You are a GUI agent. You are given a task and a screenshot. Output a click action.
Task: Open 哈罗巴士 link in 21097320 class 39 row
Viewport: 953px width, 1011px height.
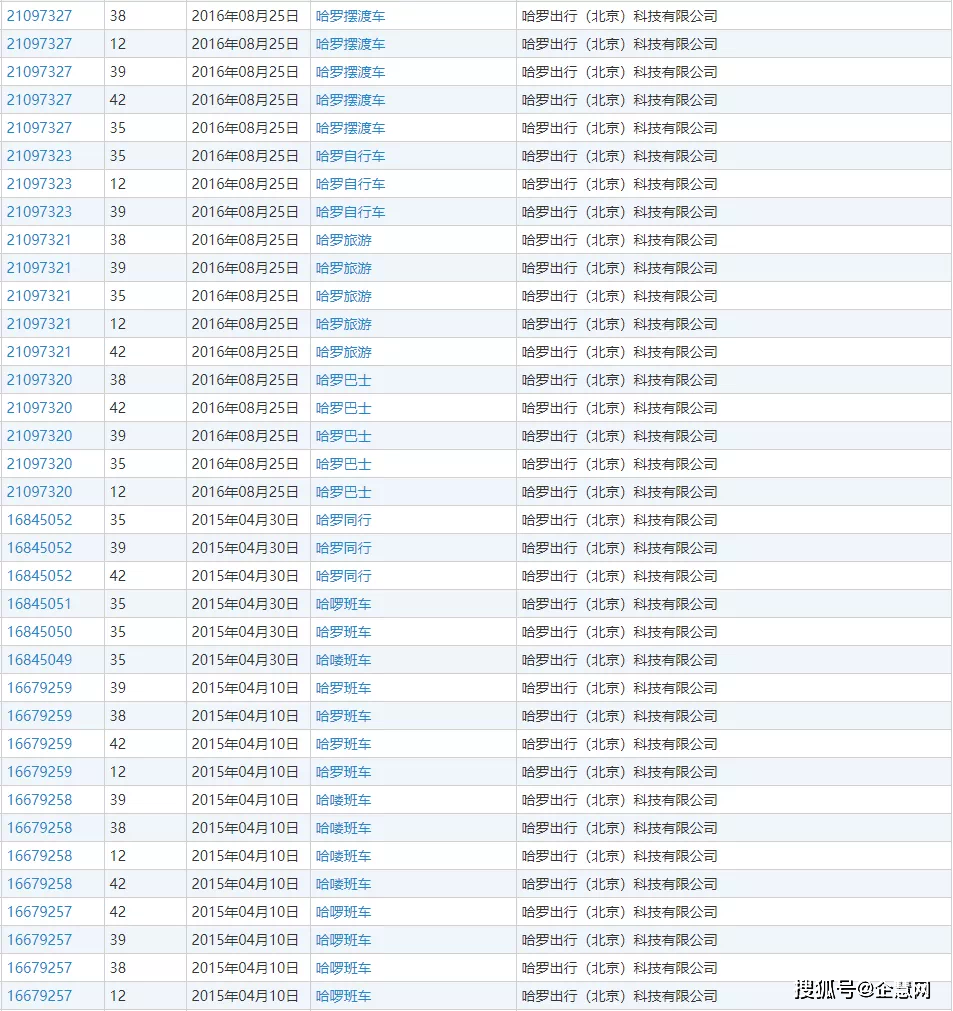(344, 437)
